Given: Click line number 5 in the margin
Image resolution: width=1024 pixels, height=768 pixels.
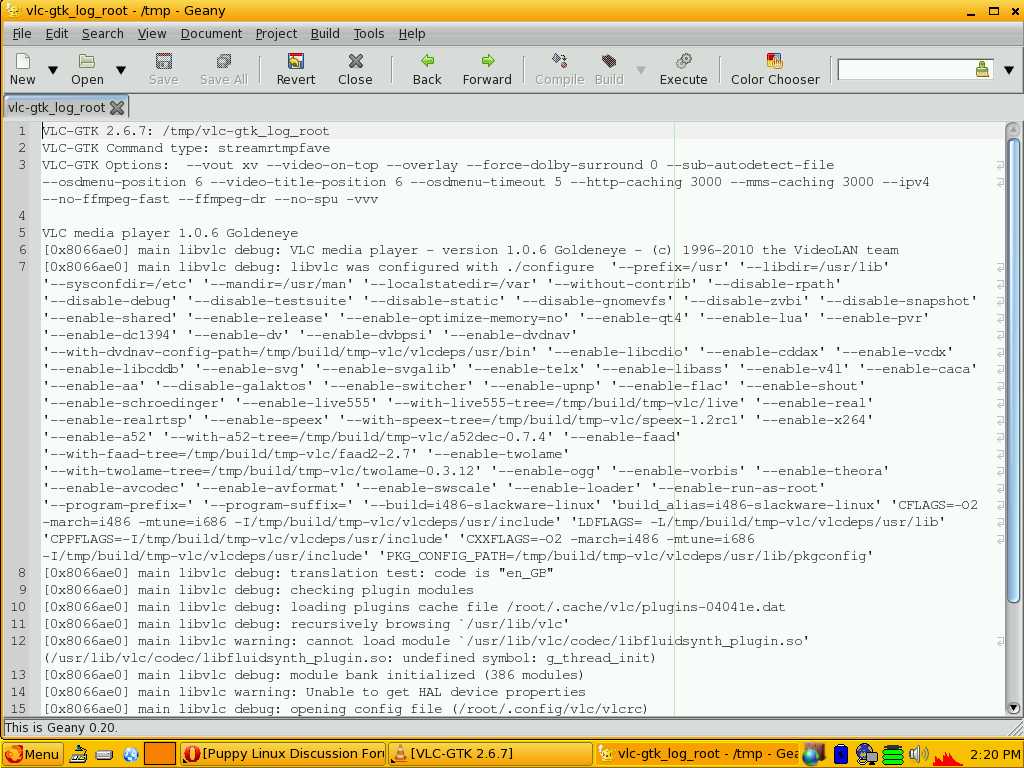Looking at the screenshot, I should coord(23,233).
